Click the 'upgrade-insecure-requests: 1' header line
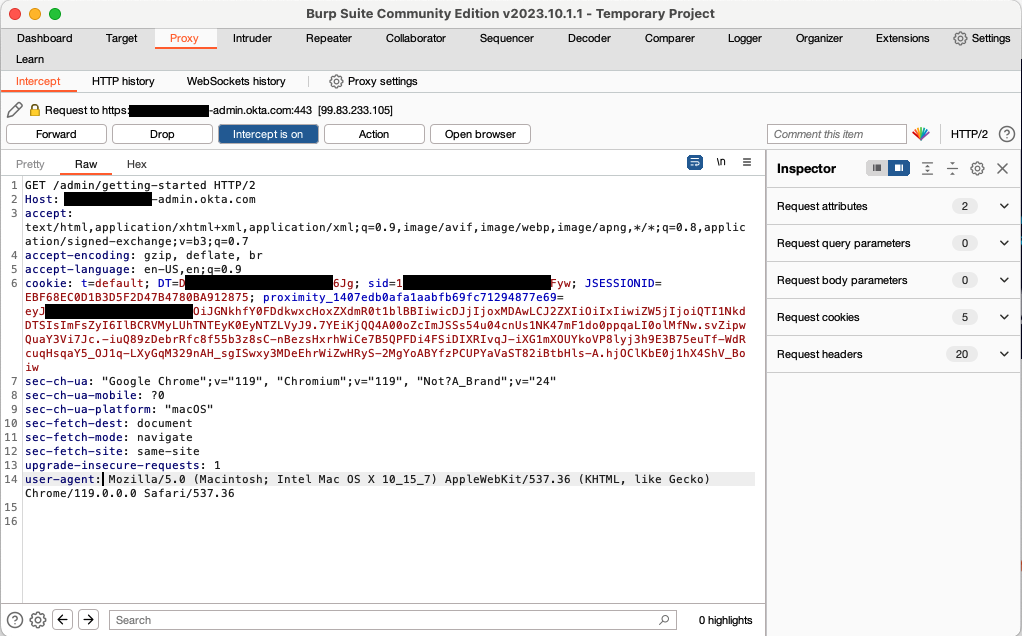 (x=123, y=465)
